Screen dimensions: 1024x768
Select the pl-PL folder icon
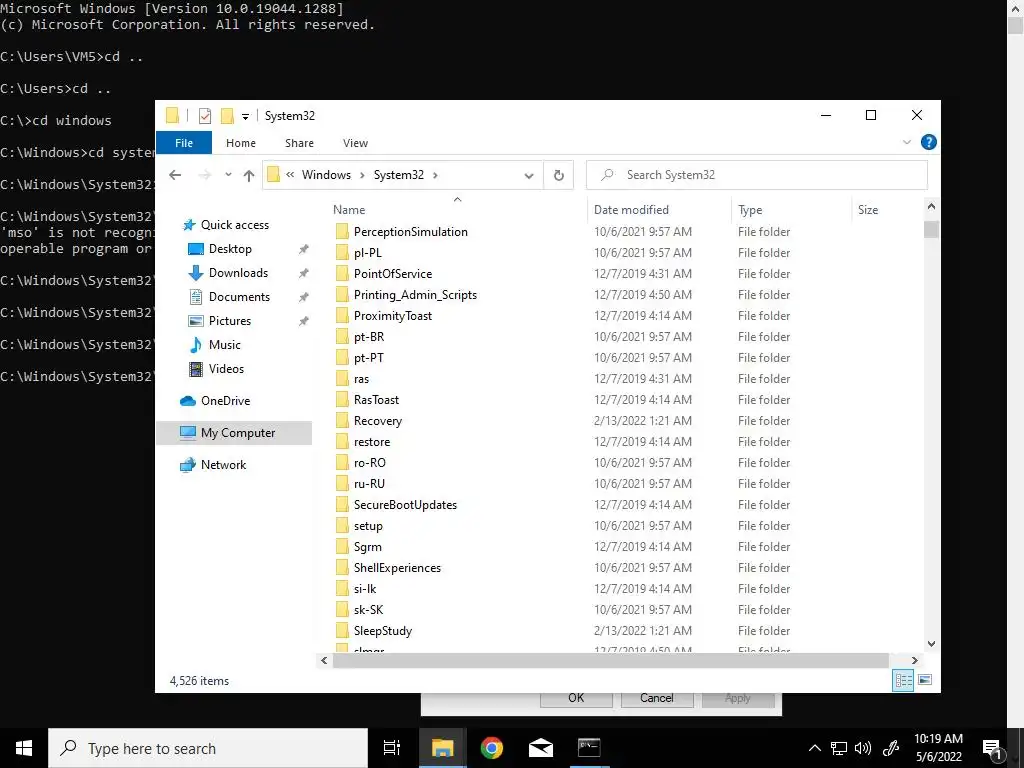tap(342, 253)
